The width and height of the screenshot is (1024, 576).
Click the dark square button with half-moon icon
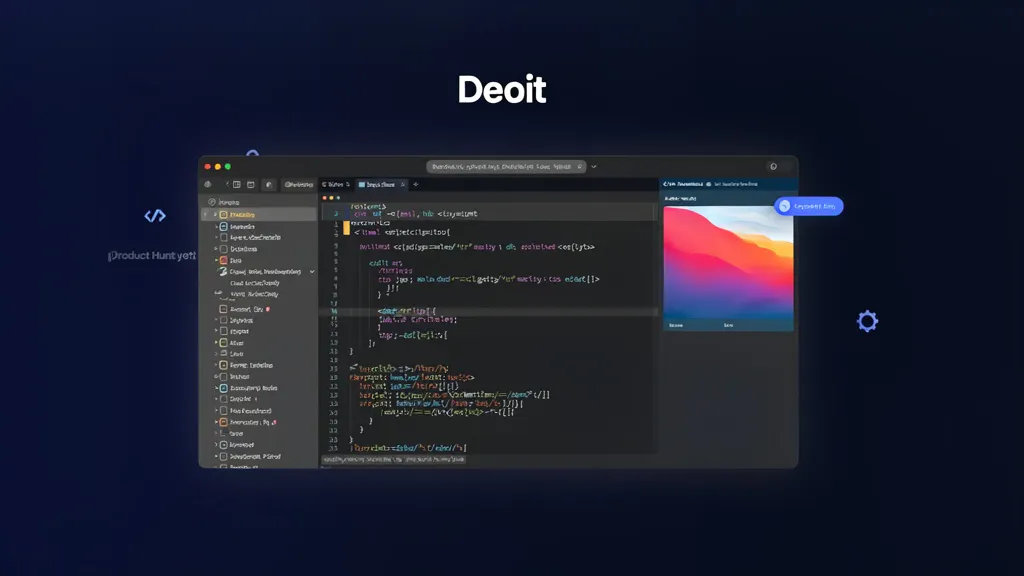[268, 185]
